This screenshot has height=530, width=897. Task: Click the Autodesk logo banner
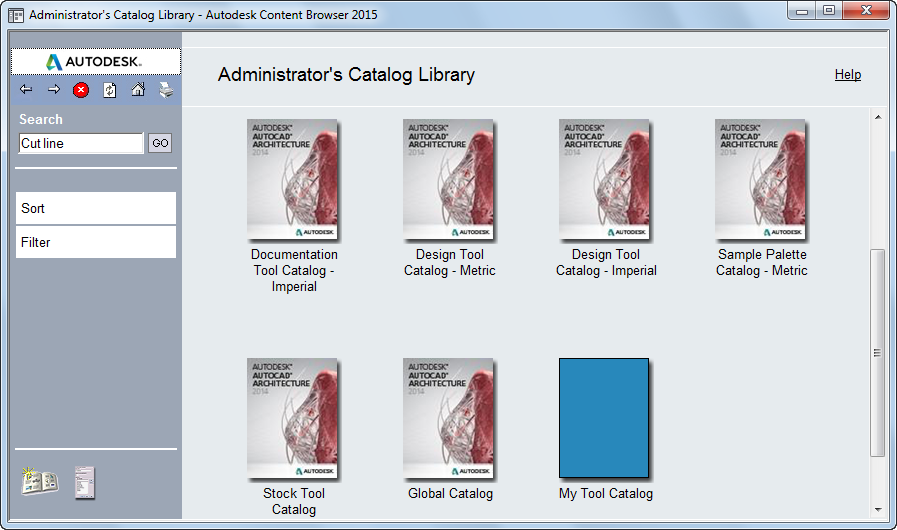click(x=96, y=62)
